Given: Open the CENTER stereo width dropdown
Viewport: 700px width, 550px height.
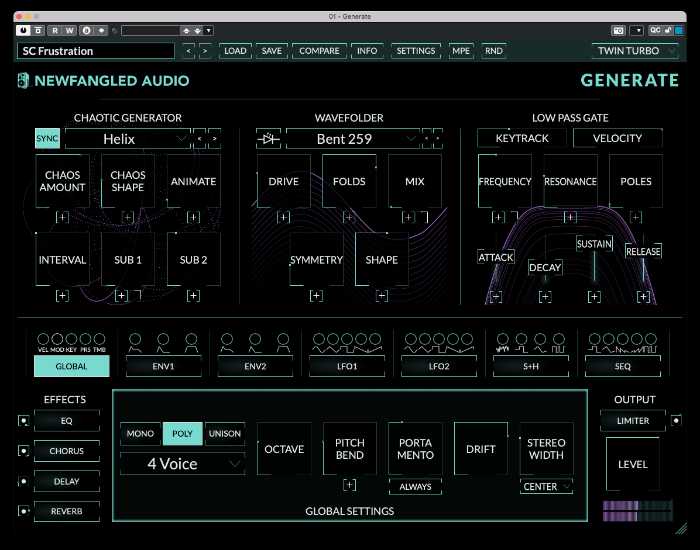Looking at the screenshot, I should 546,487.
